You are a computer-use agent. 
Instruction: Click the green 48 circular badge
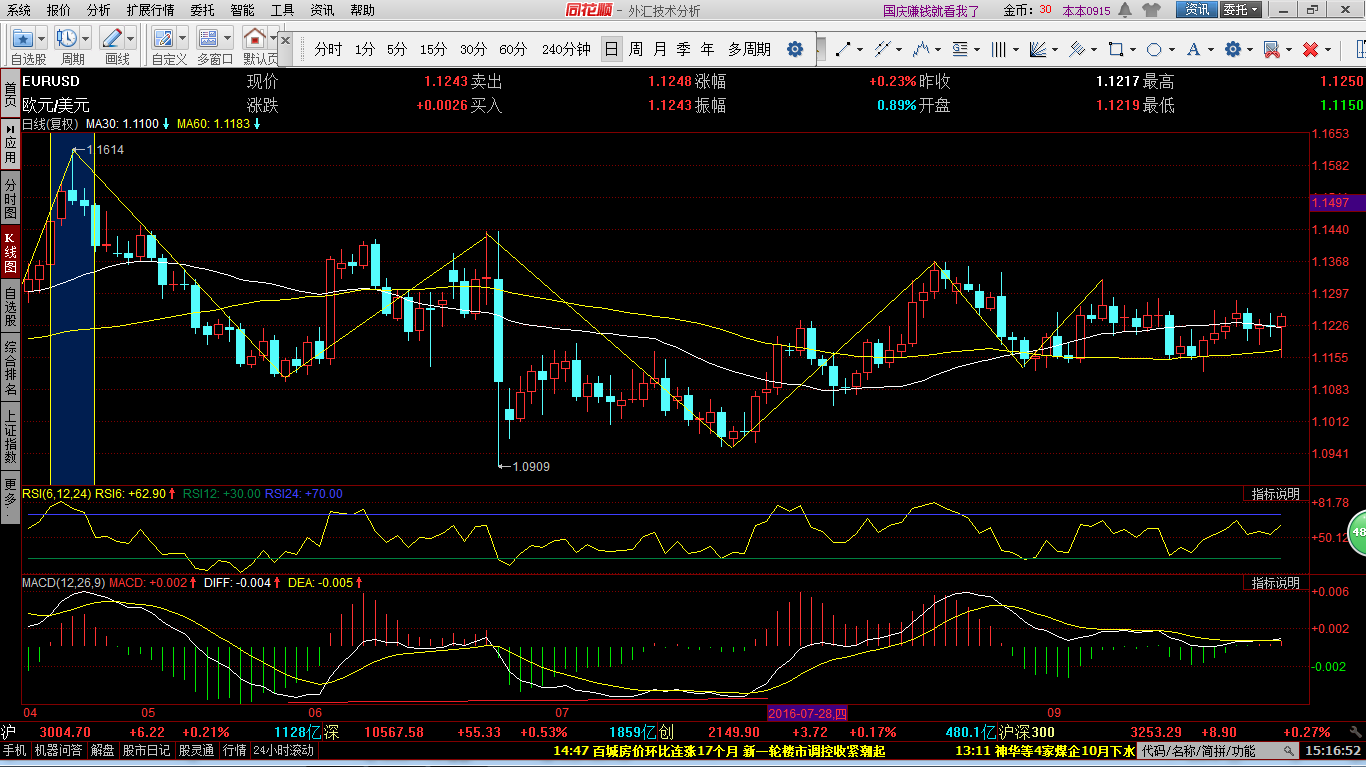click(x=1357, y=533)
